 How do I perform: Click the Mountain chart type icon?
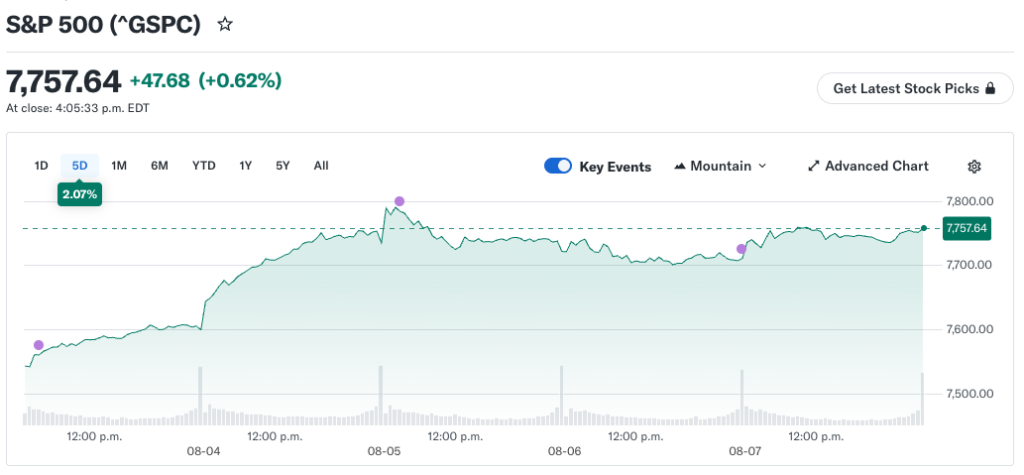point(679,167)
